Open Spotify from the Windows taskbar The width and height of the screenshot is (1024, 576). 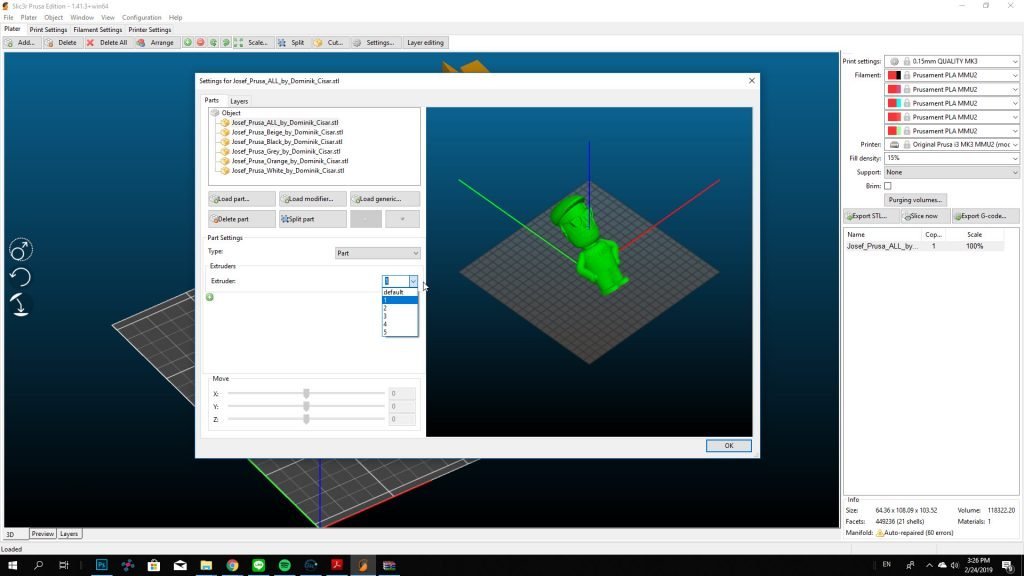[x=284, y=566]
